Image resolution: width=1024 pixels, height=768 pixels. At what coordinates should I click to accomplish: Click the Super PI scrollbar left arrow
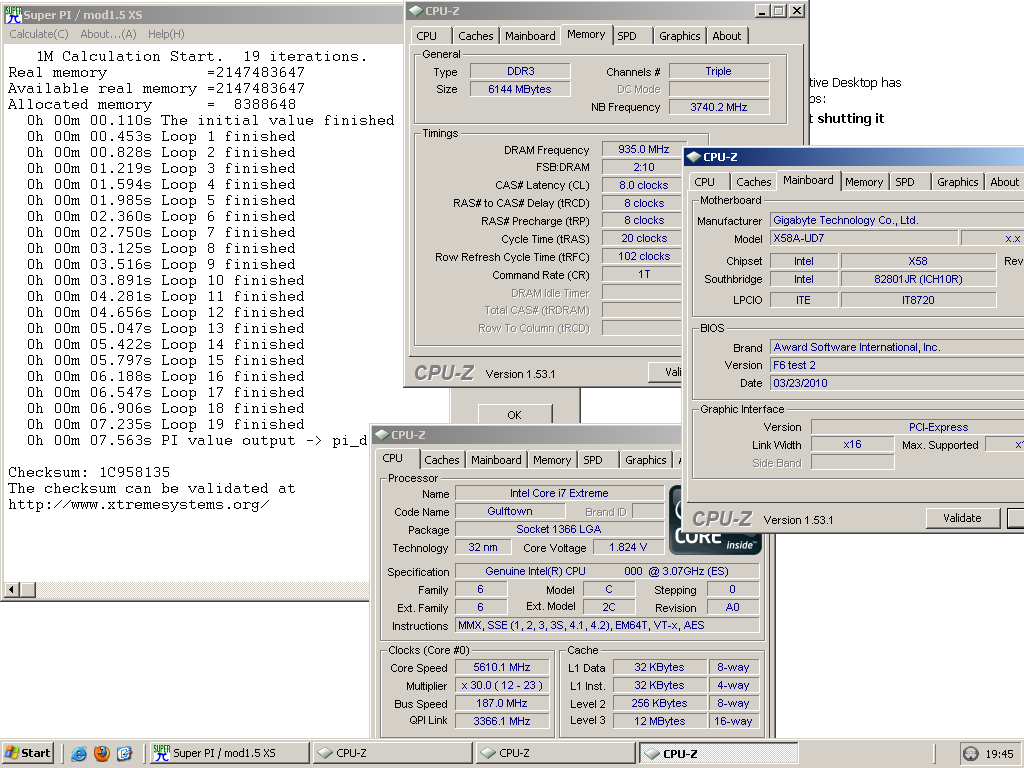tap(11, 590)
